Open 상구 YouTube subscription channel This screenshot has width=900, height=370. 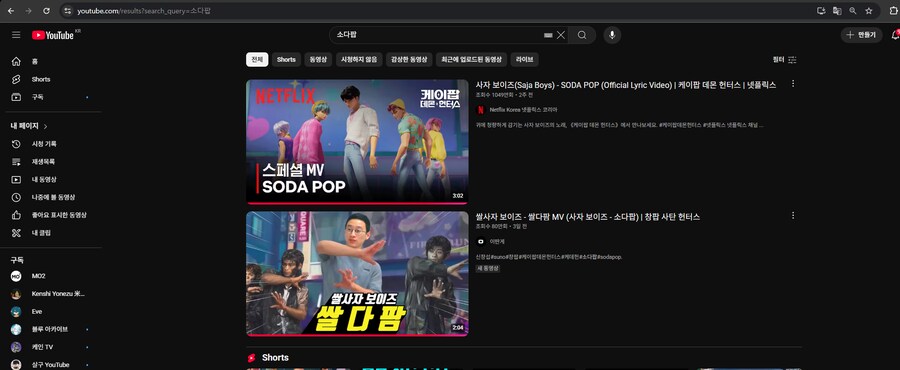tap(51, 365)
